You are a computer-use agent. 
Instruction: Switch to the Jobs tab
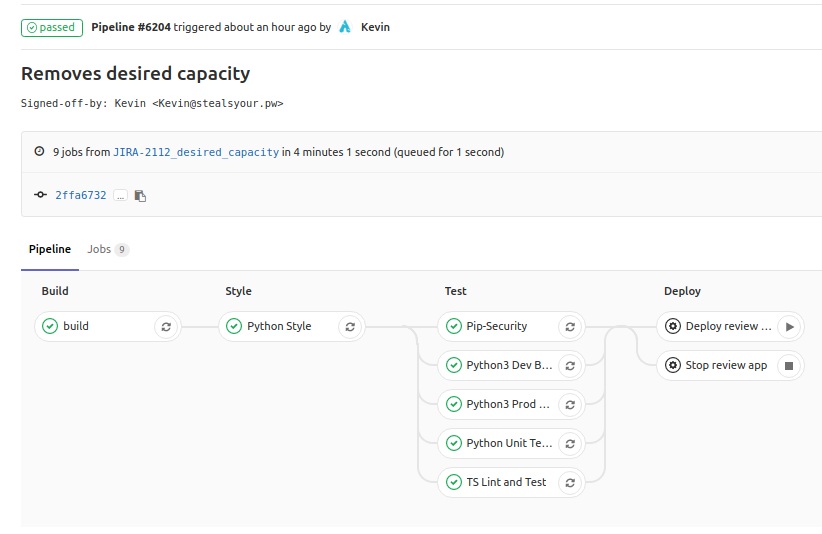click(x=108, y=249)
